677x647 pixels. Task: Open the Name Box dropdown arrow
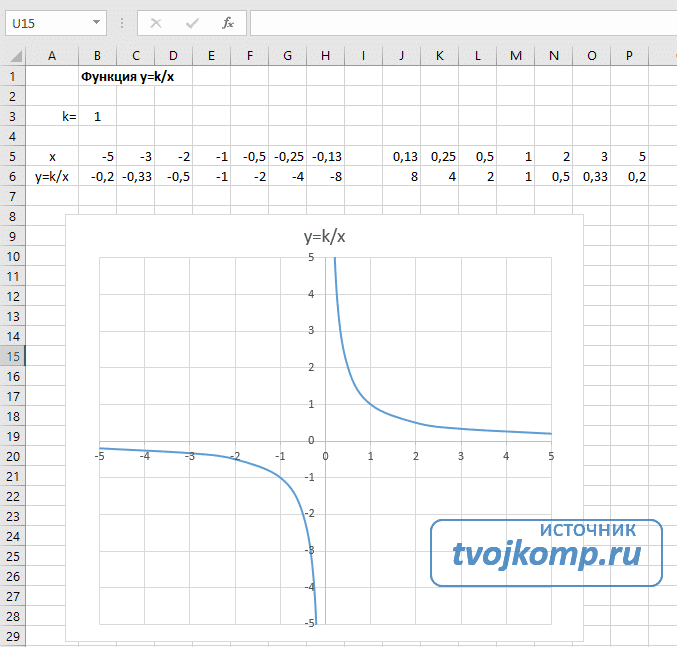click(96, 22)
